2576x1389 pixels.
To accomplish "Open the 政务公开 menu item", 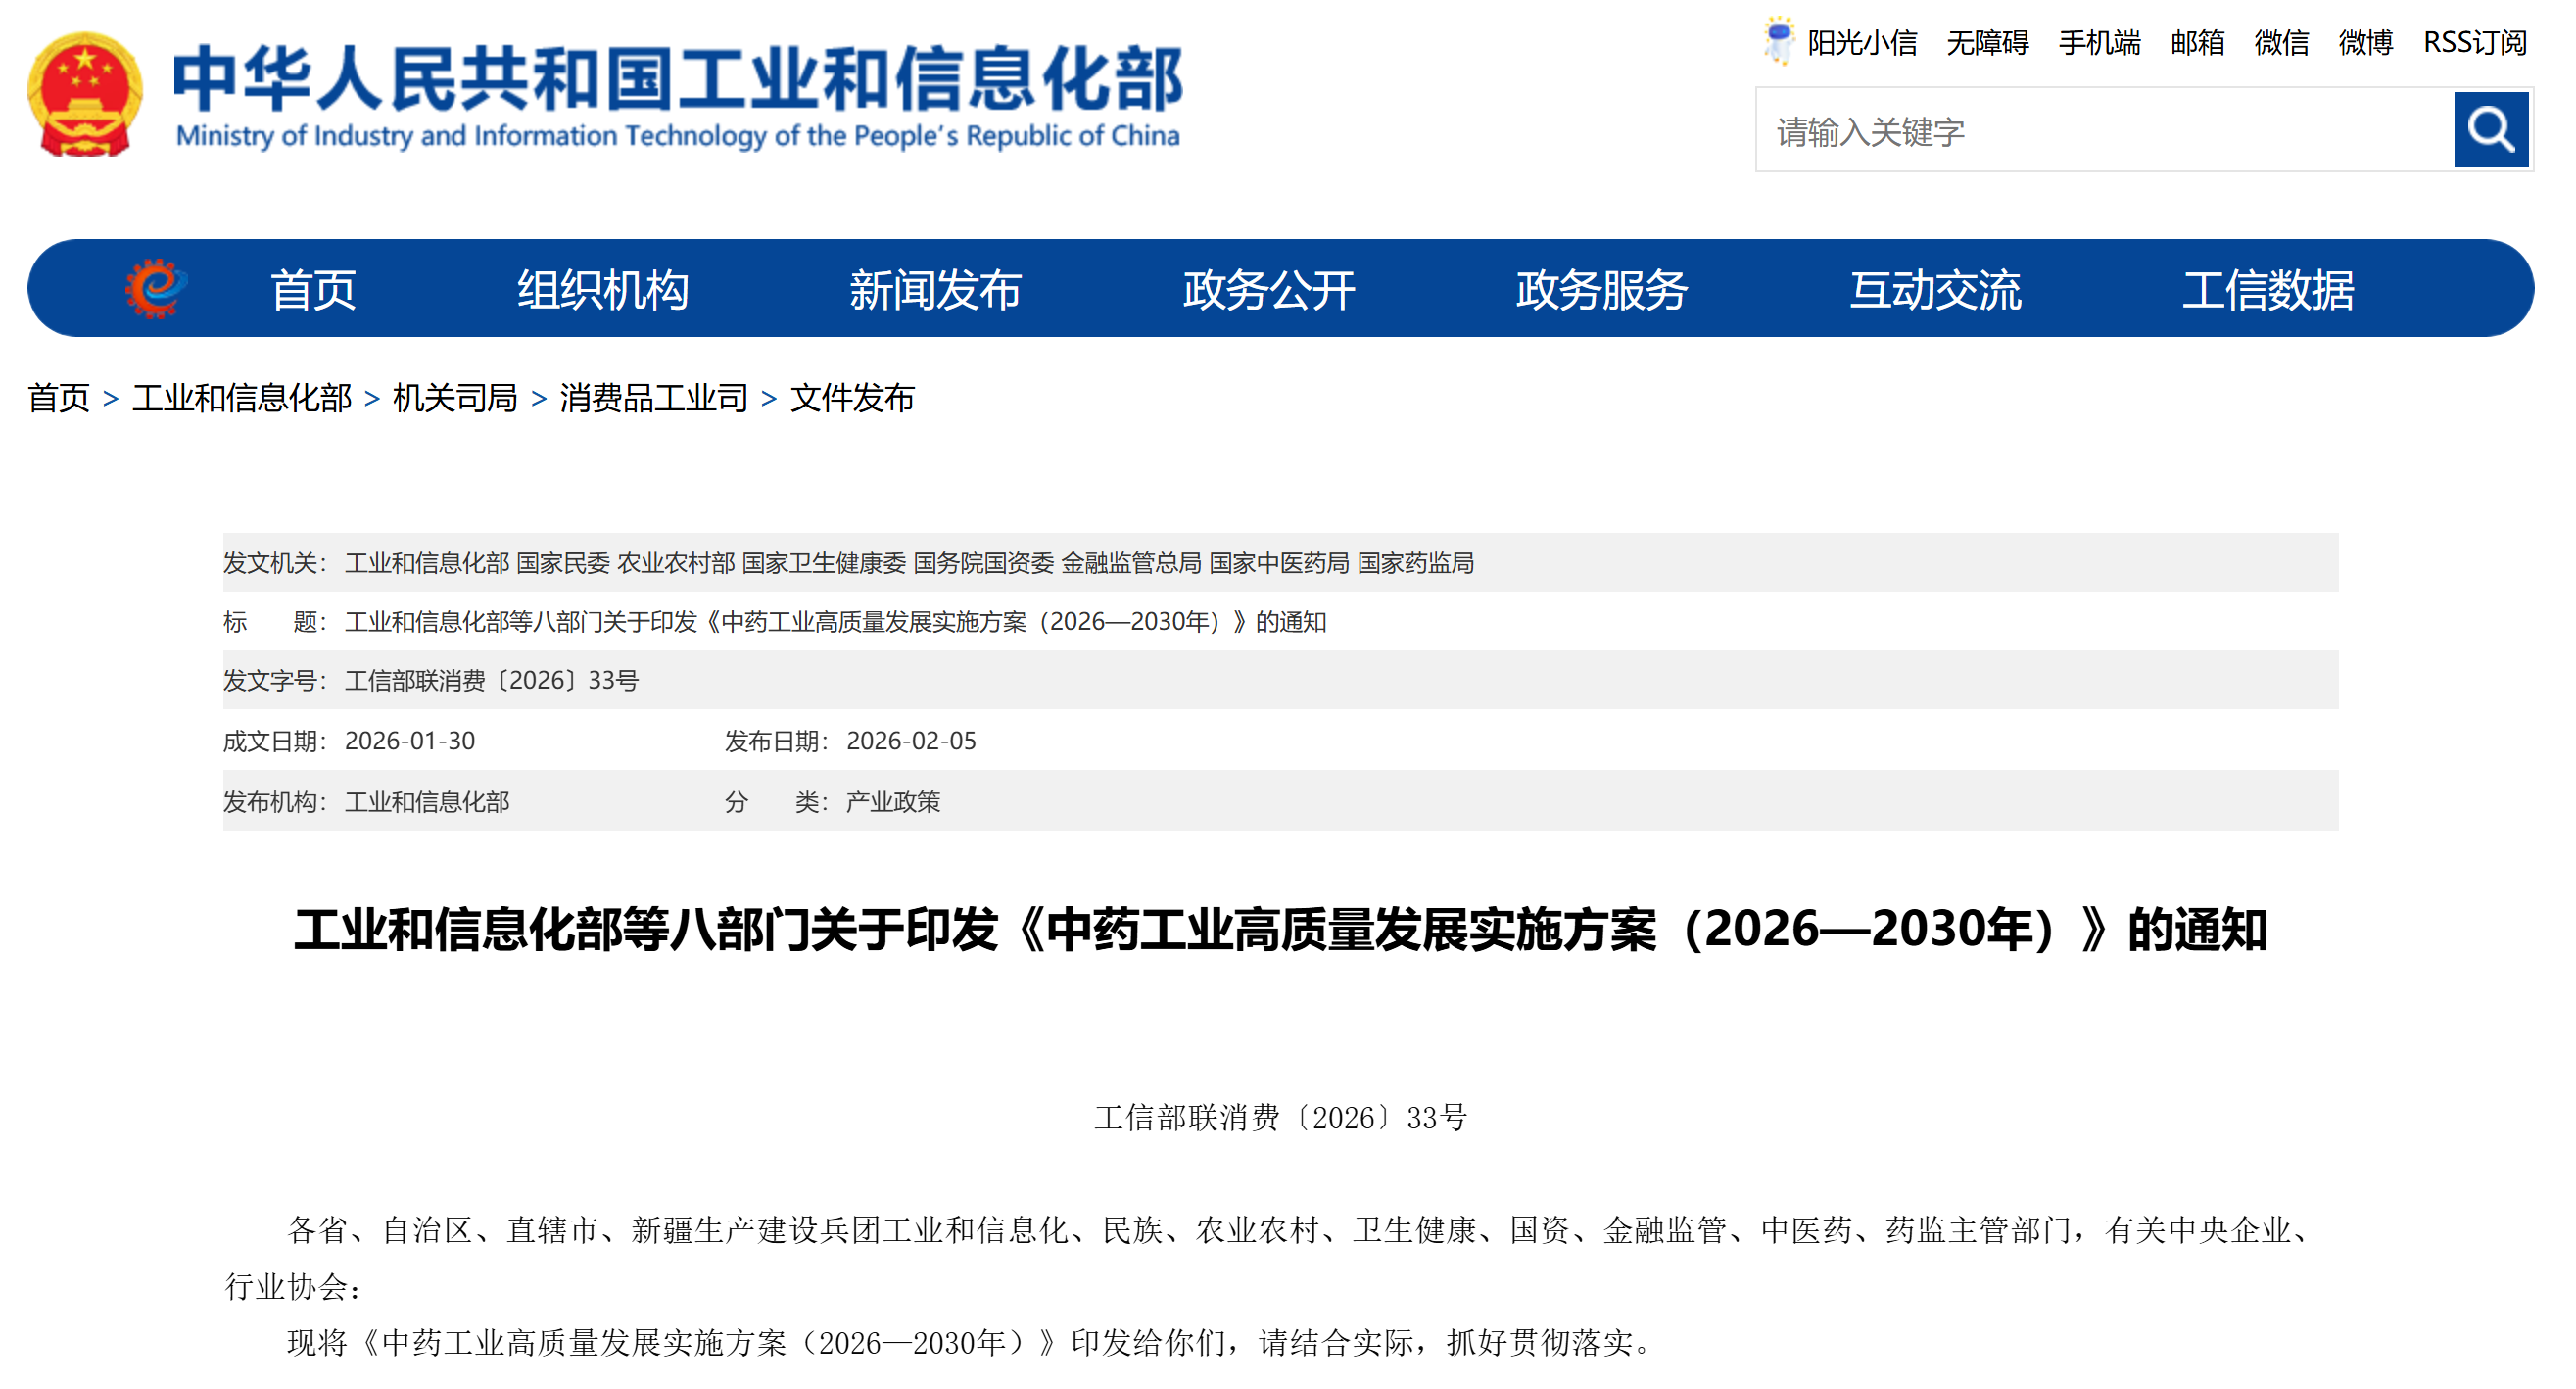I will (1268, 290).
